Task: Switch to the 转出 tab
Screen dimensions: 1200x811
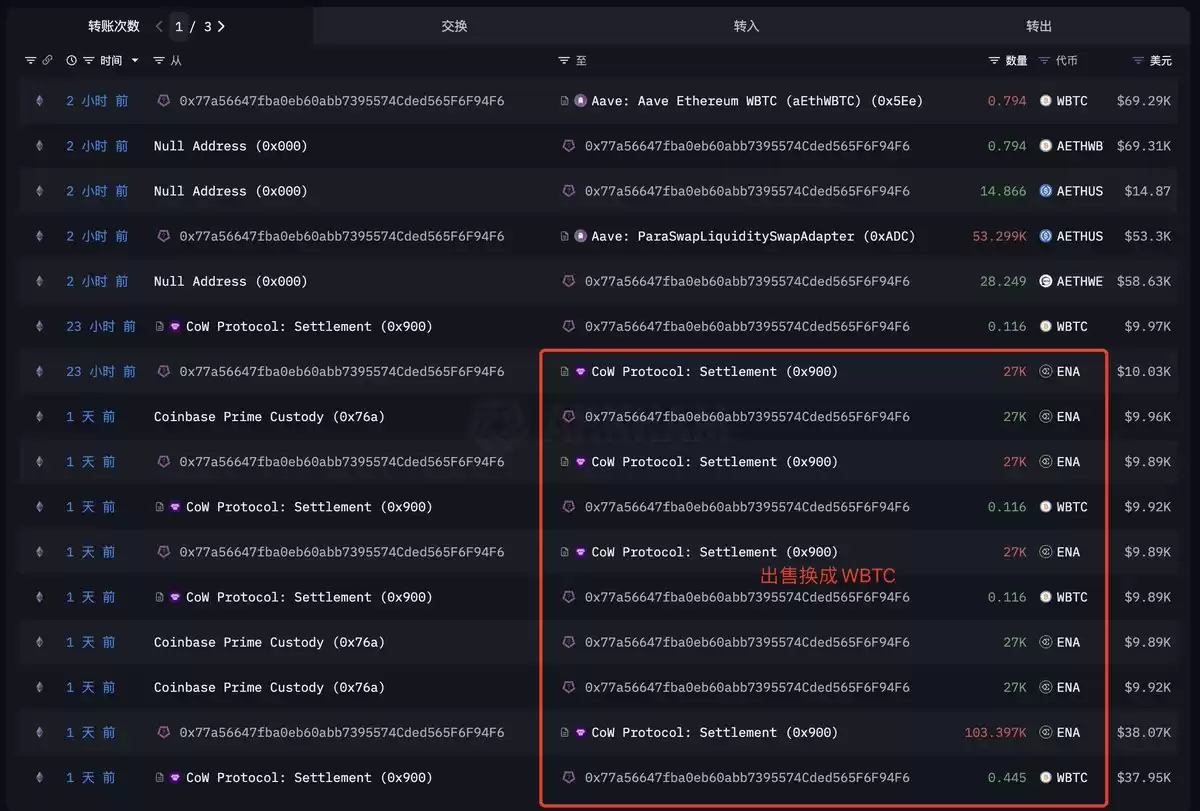Action: click(x=1039, y=26)
